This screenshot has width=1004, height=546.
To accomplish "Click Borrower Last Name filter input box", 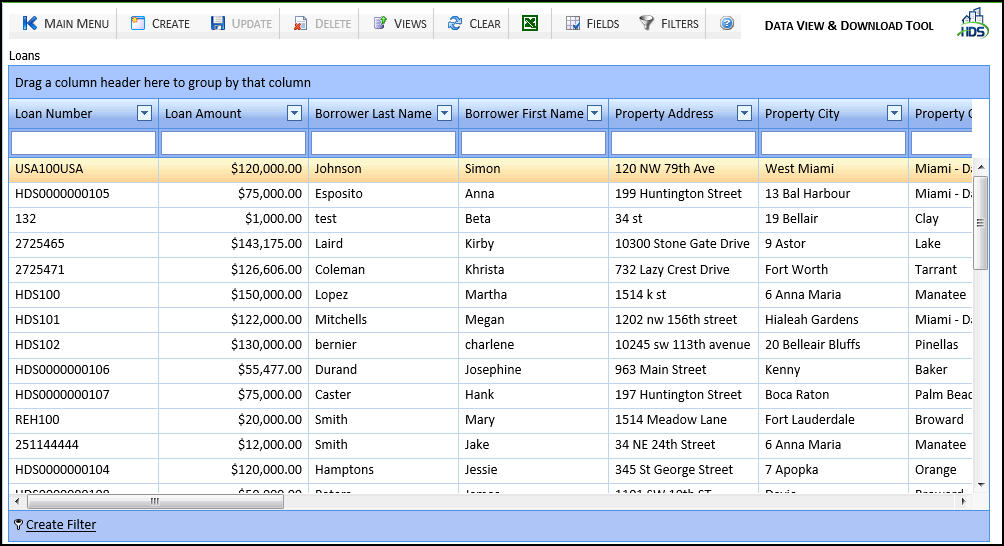I will click(x=384, y=143).
